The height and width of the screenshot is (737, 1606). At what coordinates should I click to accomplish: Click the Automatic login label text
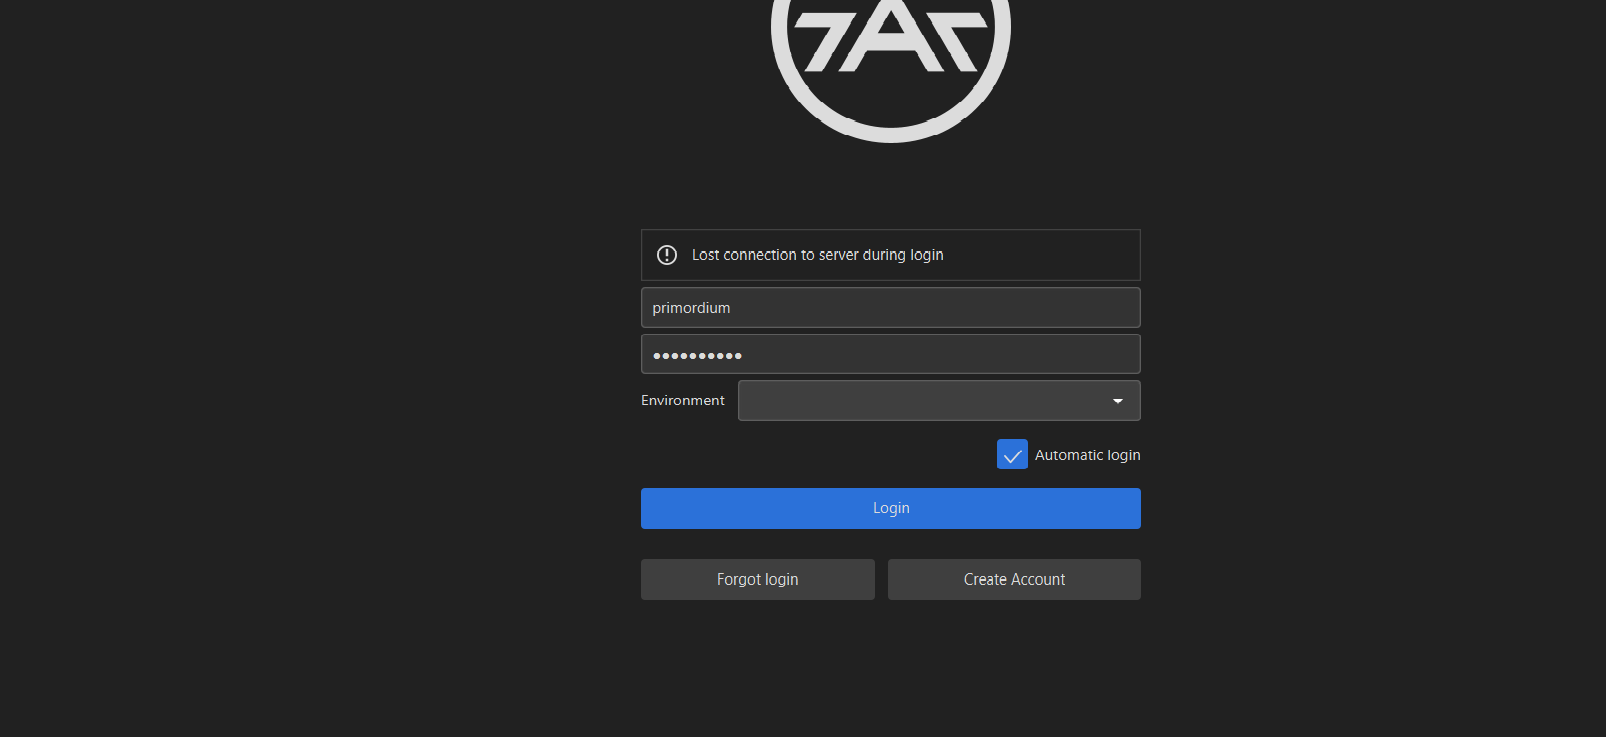tap(1088, 455)
